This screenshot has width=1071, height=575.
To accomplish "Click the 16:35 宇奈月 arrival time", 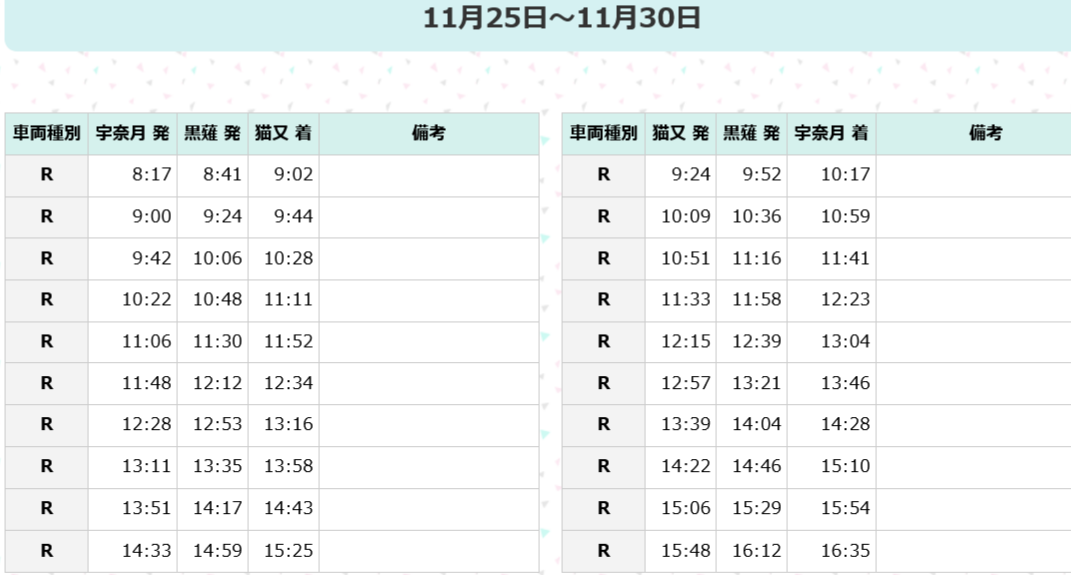I will pos(845,550).
